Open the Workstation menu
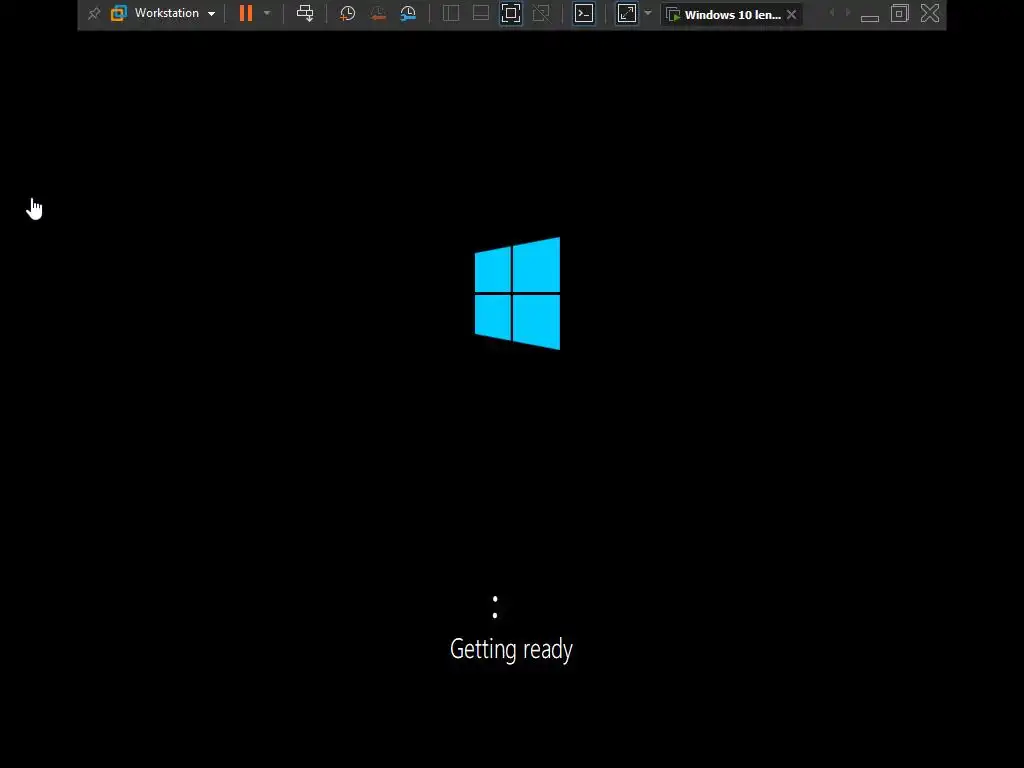 click(x=167, y=13)
